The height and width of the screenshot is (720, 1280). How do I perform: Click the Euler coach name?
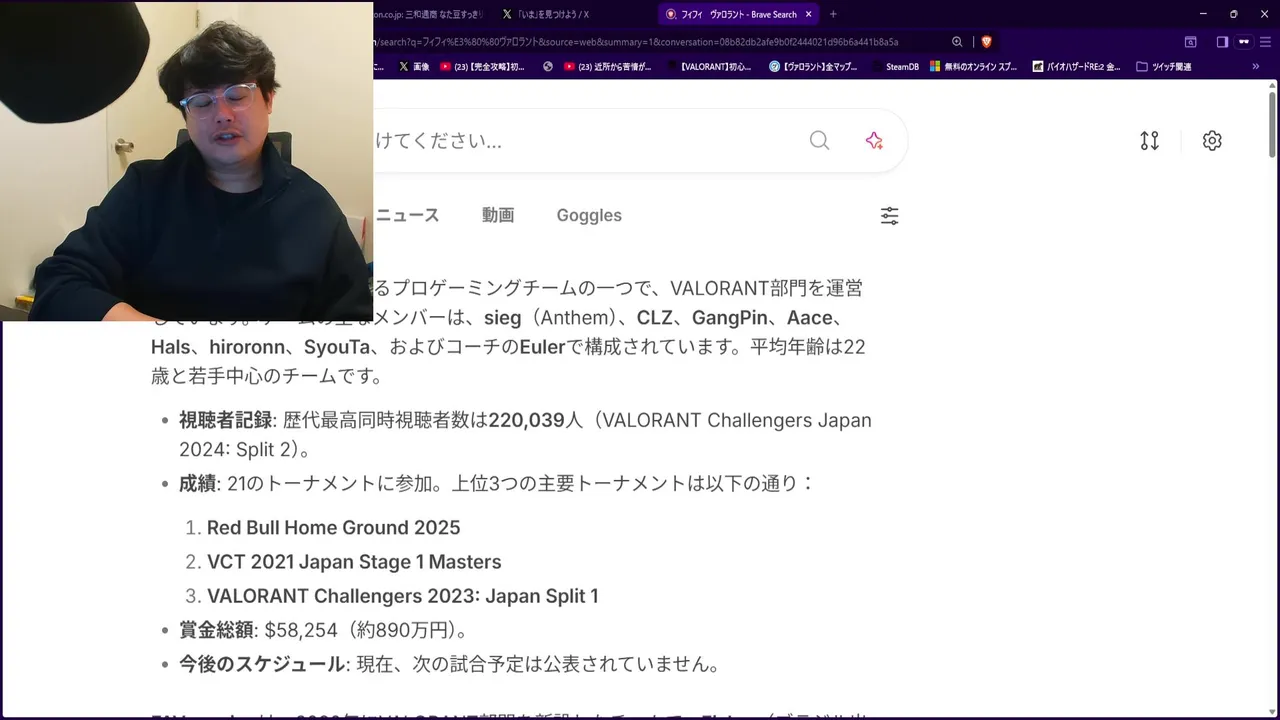click(543, 347)
